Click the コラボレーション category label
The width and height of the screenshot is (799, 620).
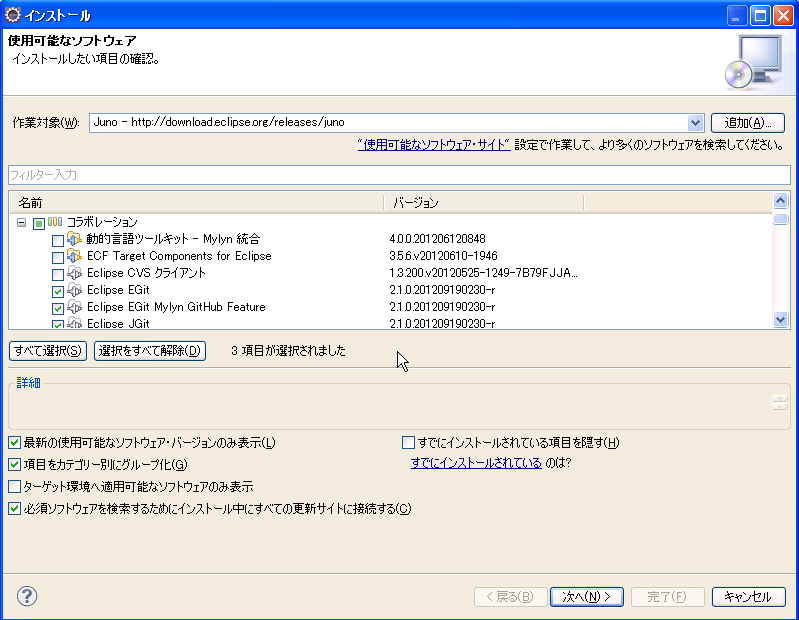(102, 222)
